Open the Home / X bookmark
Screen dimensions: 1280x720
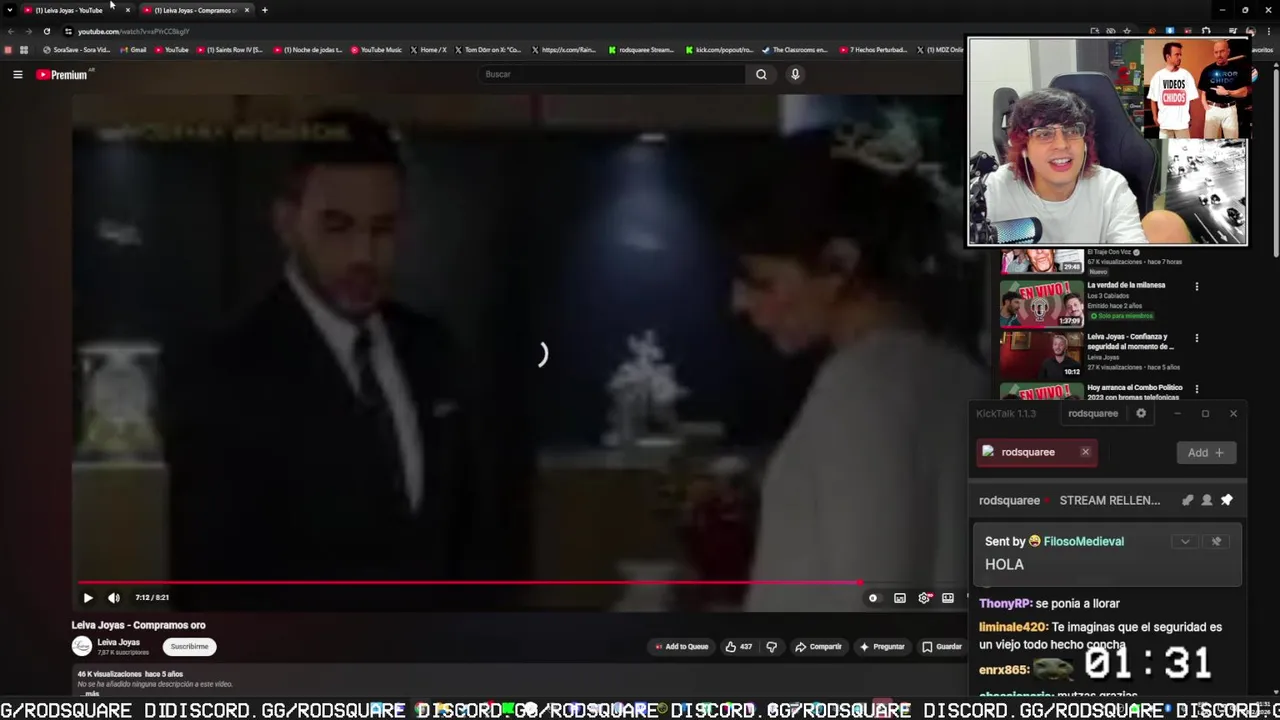click(x=428, y=50)
